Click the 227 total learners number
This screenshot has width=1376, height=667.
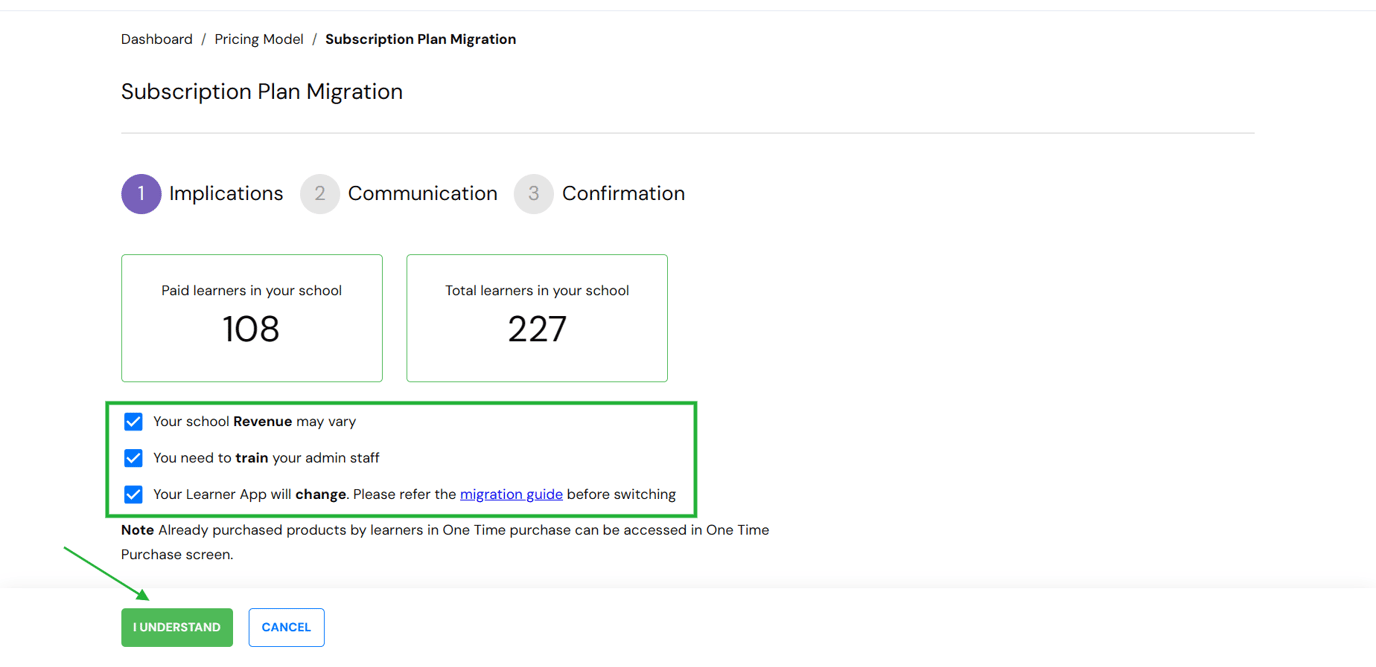[537, 329]
